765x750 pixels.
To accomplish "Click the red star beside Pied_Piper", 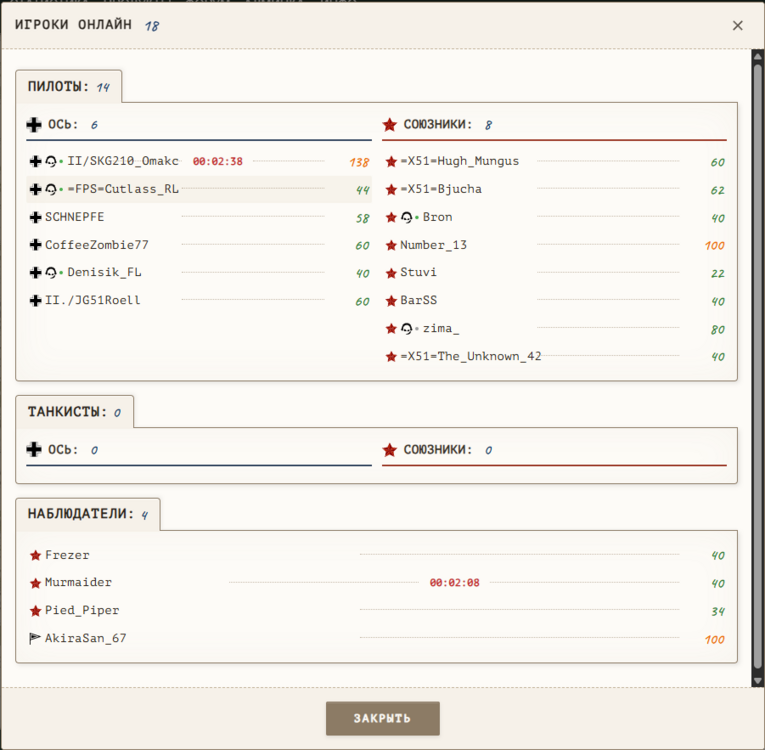I will pos(35,610).
